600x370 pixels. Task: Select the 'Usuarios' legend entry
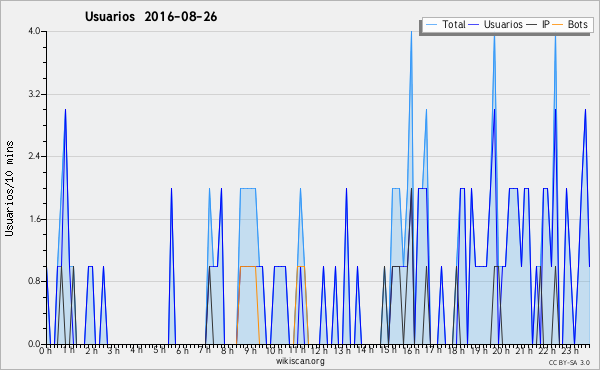coord(503,24)
